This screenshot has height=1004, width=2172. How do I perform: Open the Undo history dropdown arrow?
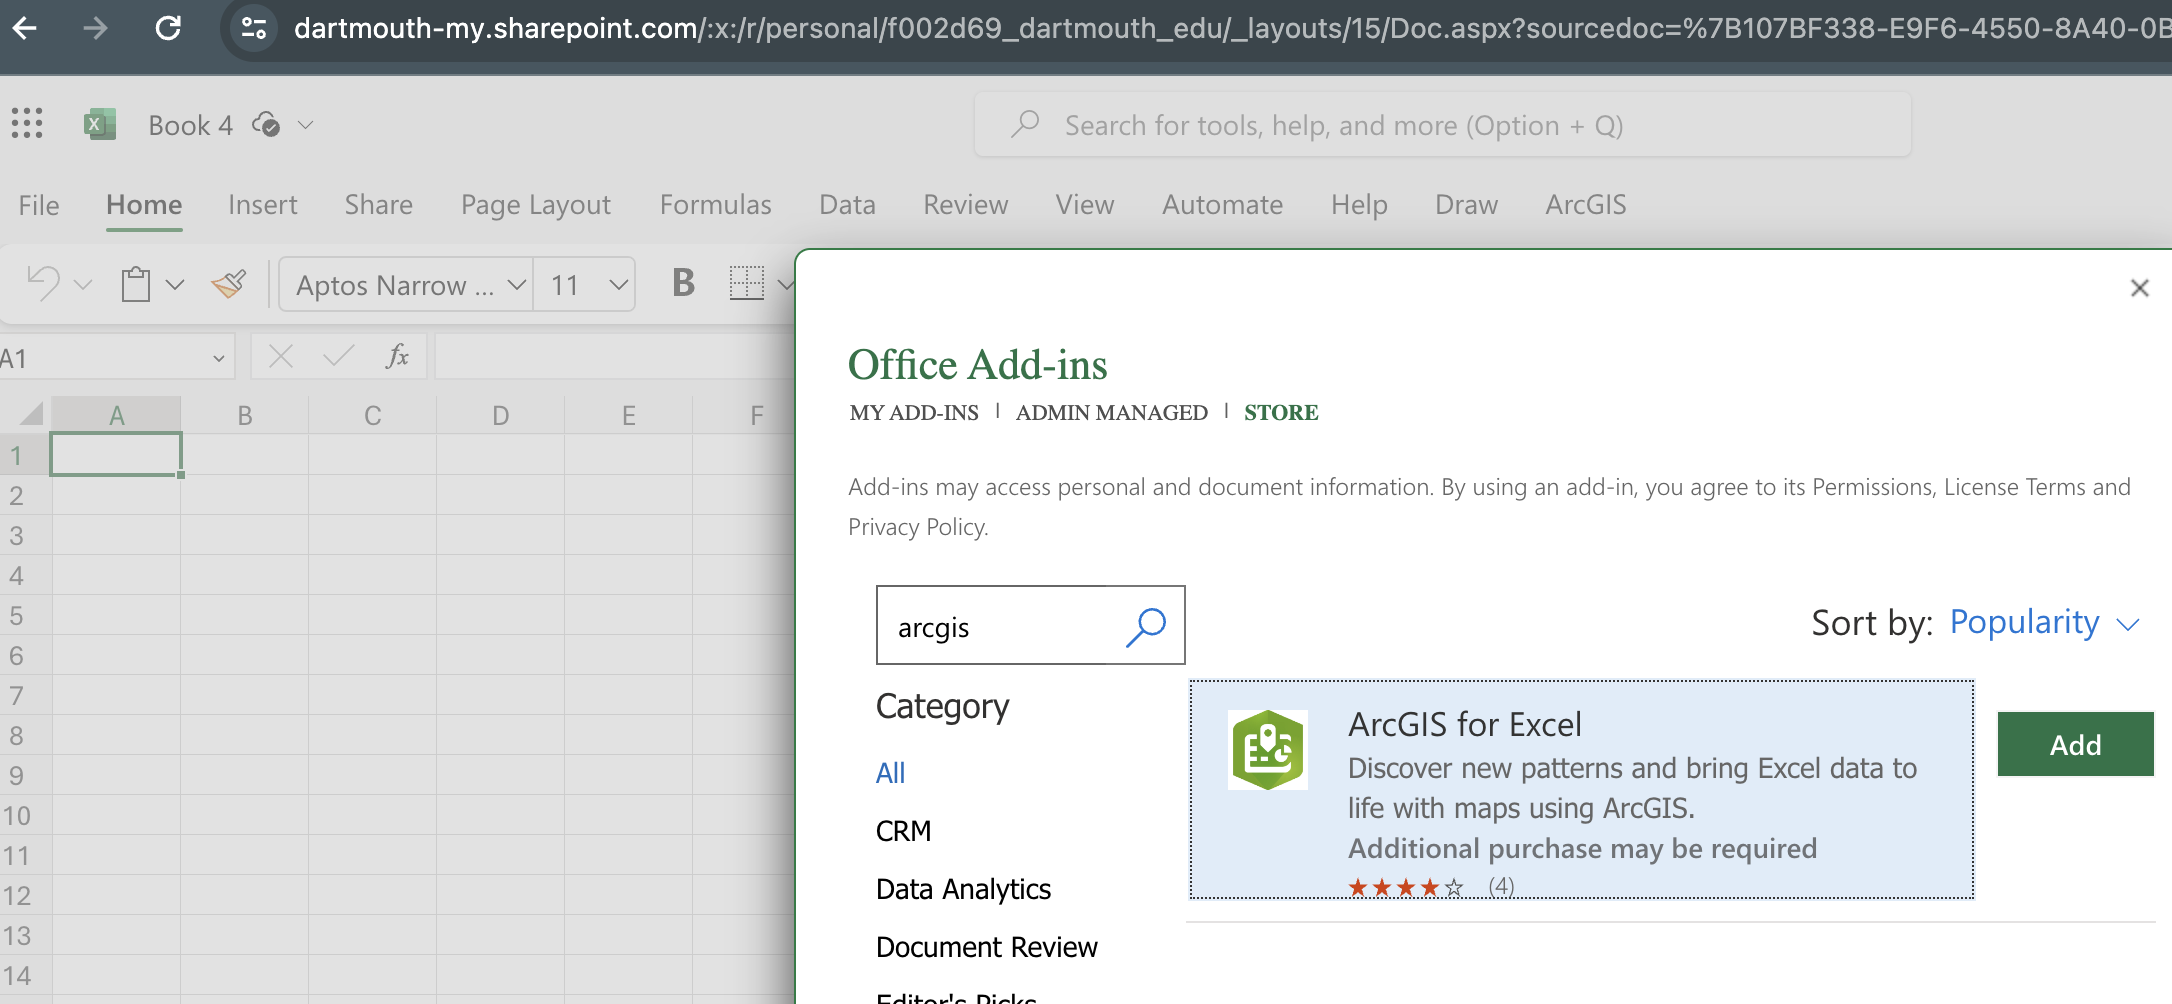click(x=84, y=285)
